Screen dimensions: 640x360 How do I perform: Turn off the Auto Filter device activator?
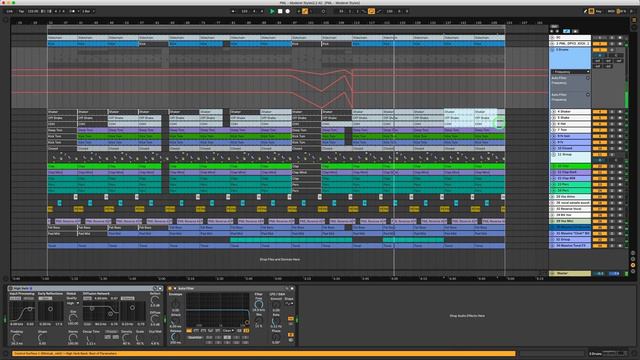pos(170,288)
